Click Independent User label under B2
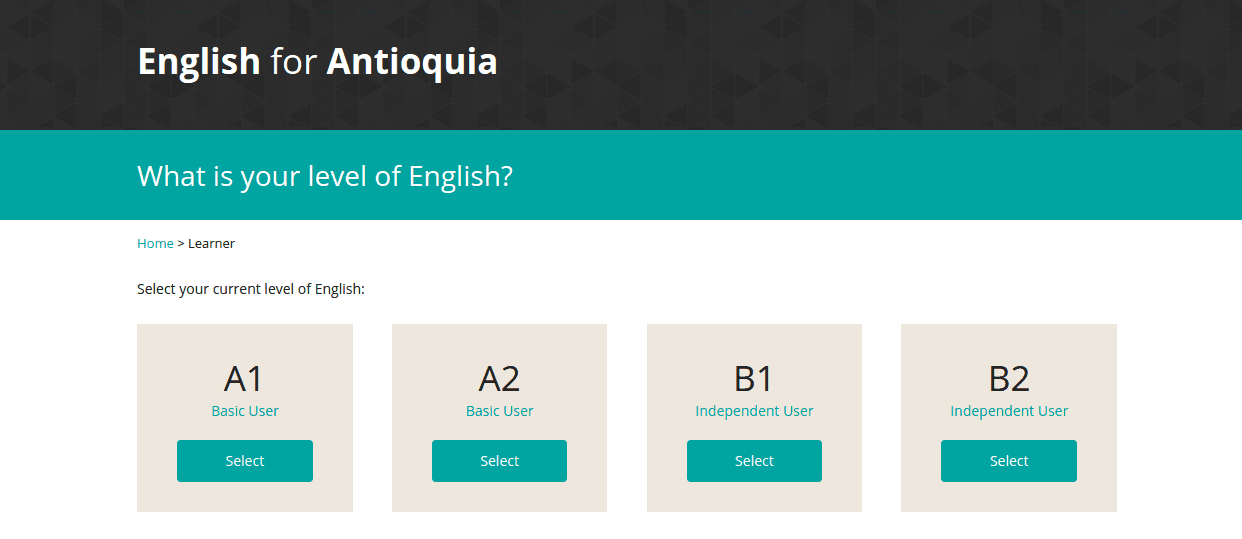Screen dimensions: 1242x539 1009,411
